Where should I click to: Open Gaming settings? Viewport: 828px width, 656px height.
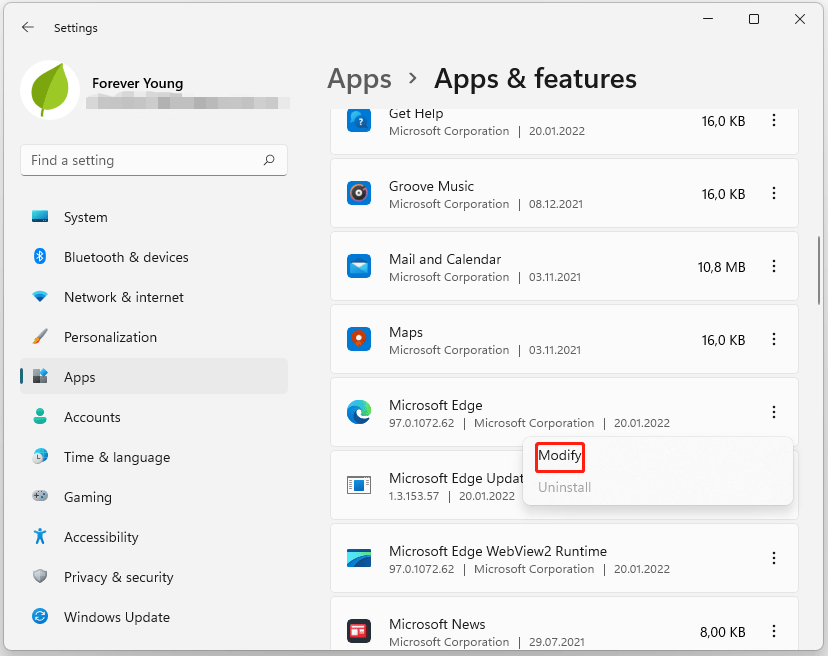(x=154, y=497)
